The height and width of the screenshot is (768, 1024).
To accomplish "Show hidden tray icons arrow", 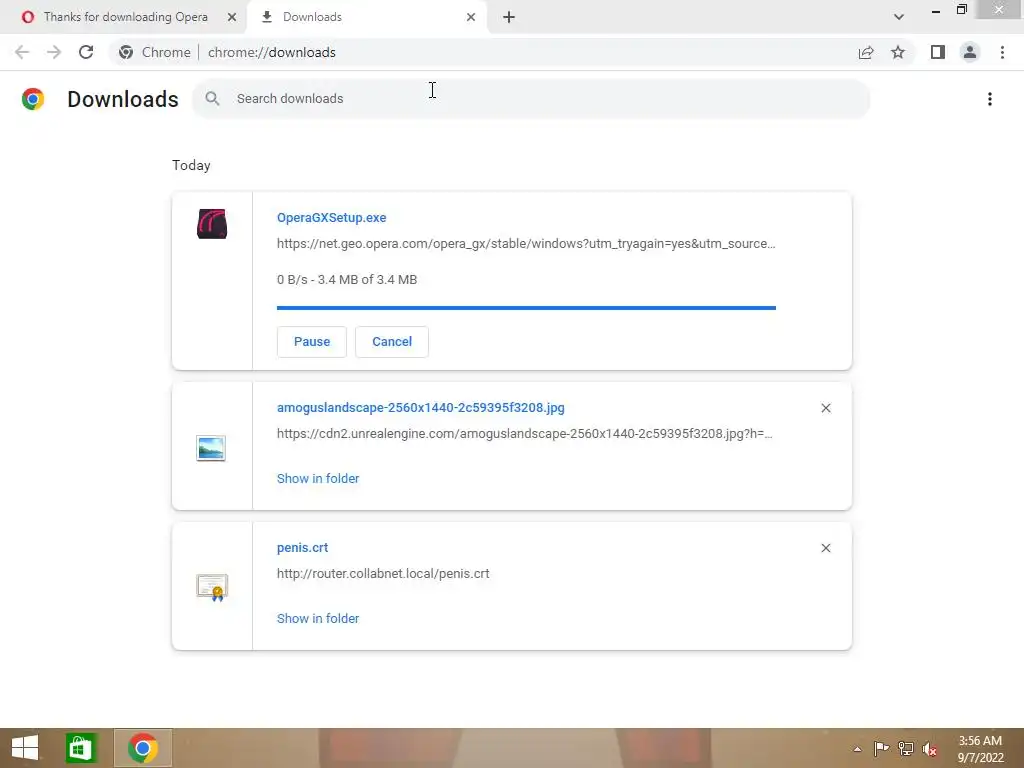I will 857,749.
